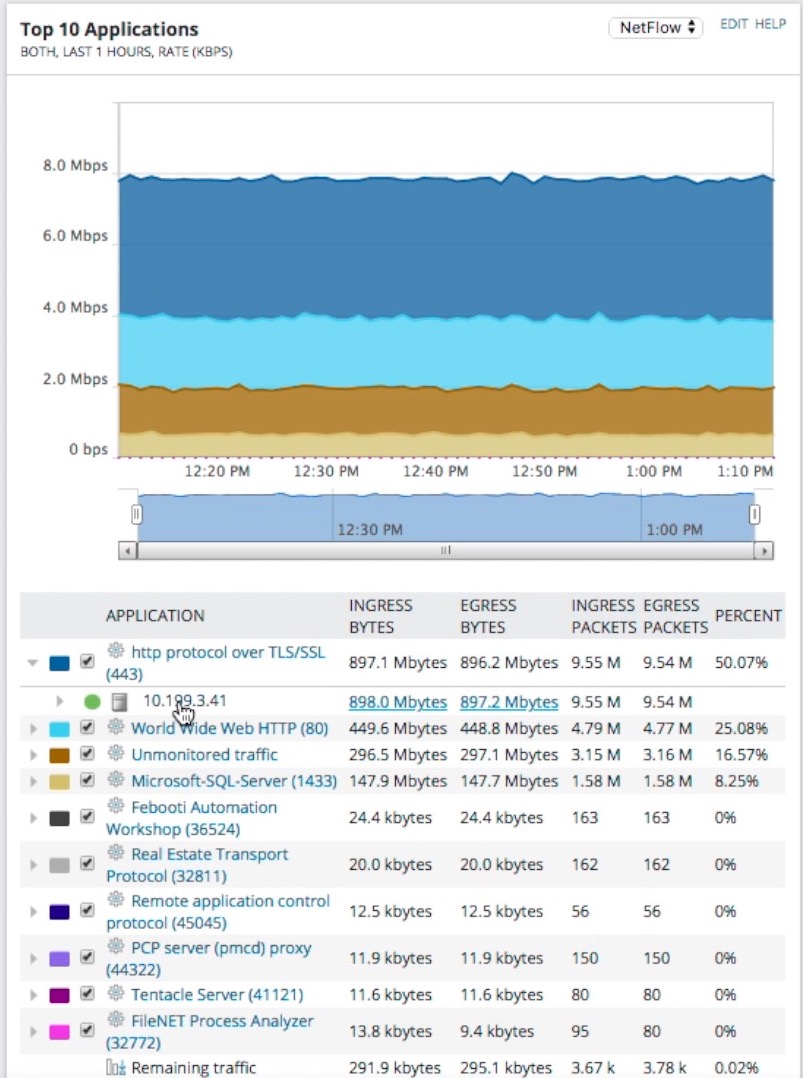Click the gear icon for Tentacle Server (41121)
The height and width of the screenshot is (1078, 803).
(118, 994)
